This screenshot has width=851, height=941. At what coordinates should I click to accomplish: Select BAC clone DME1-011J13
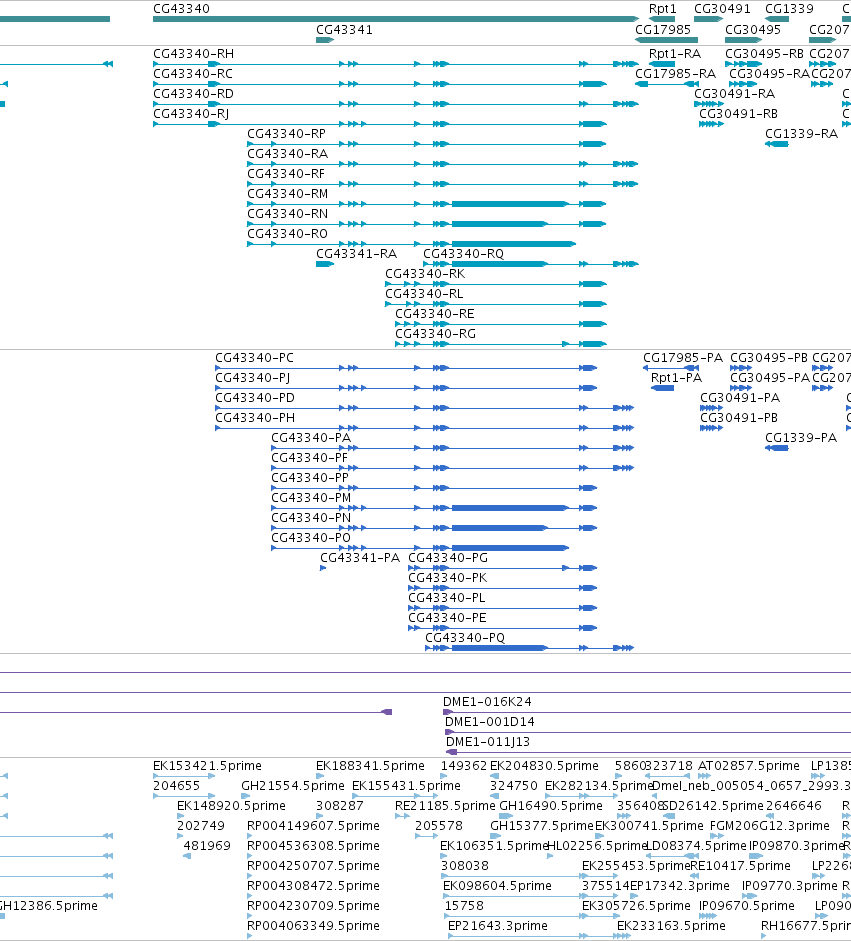(488, 742)
